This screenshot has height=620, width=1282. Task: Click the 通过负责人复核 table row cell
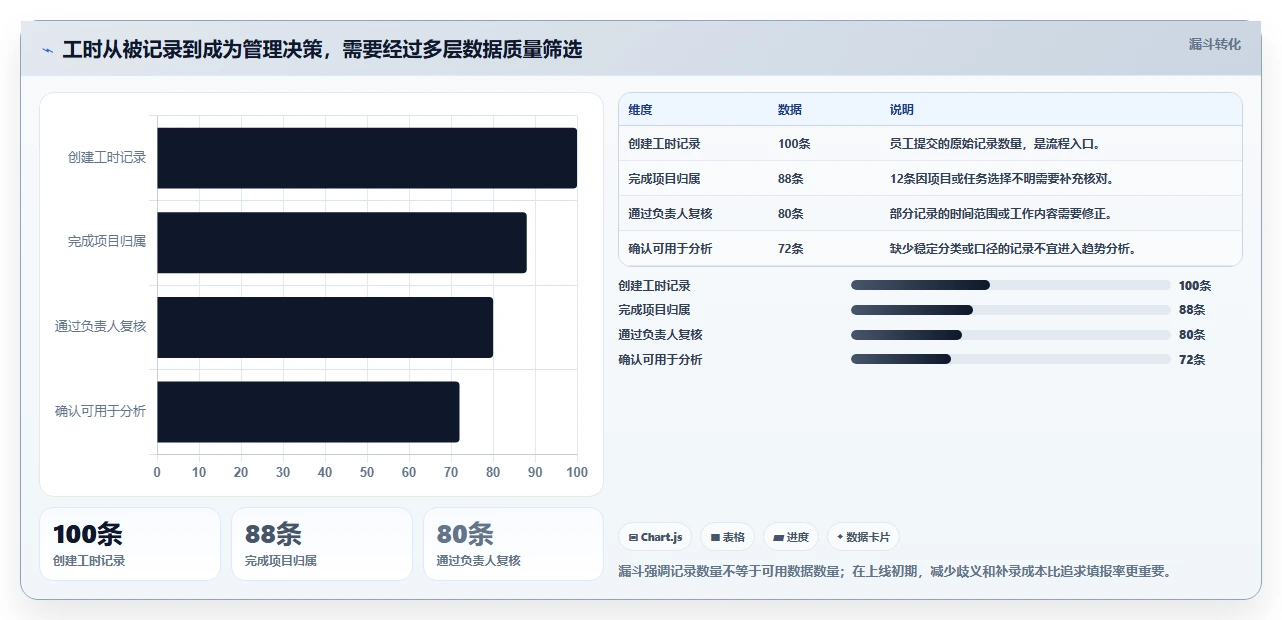[x=670, y=214]
